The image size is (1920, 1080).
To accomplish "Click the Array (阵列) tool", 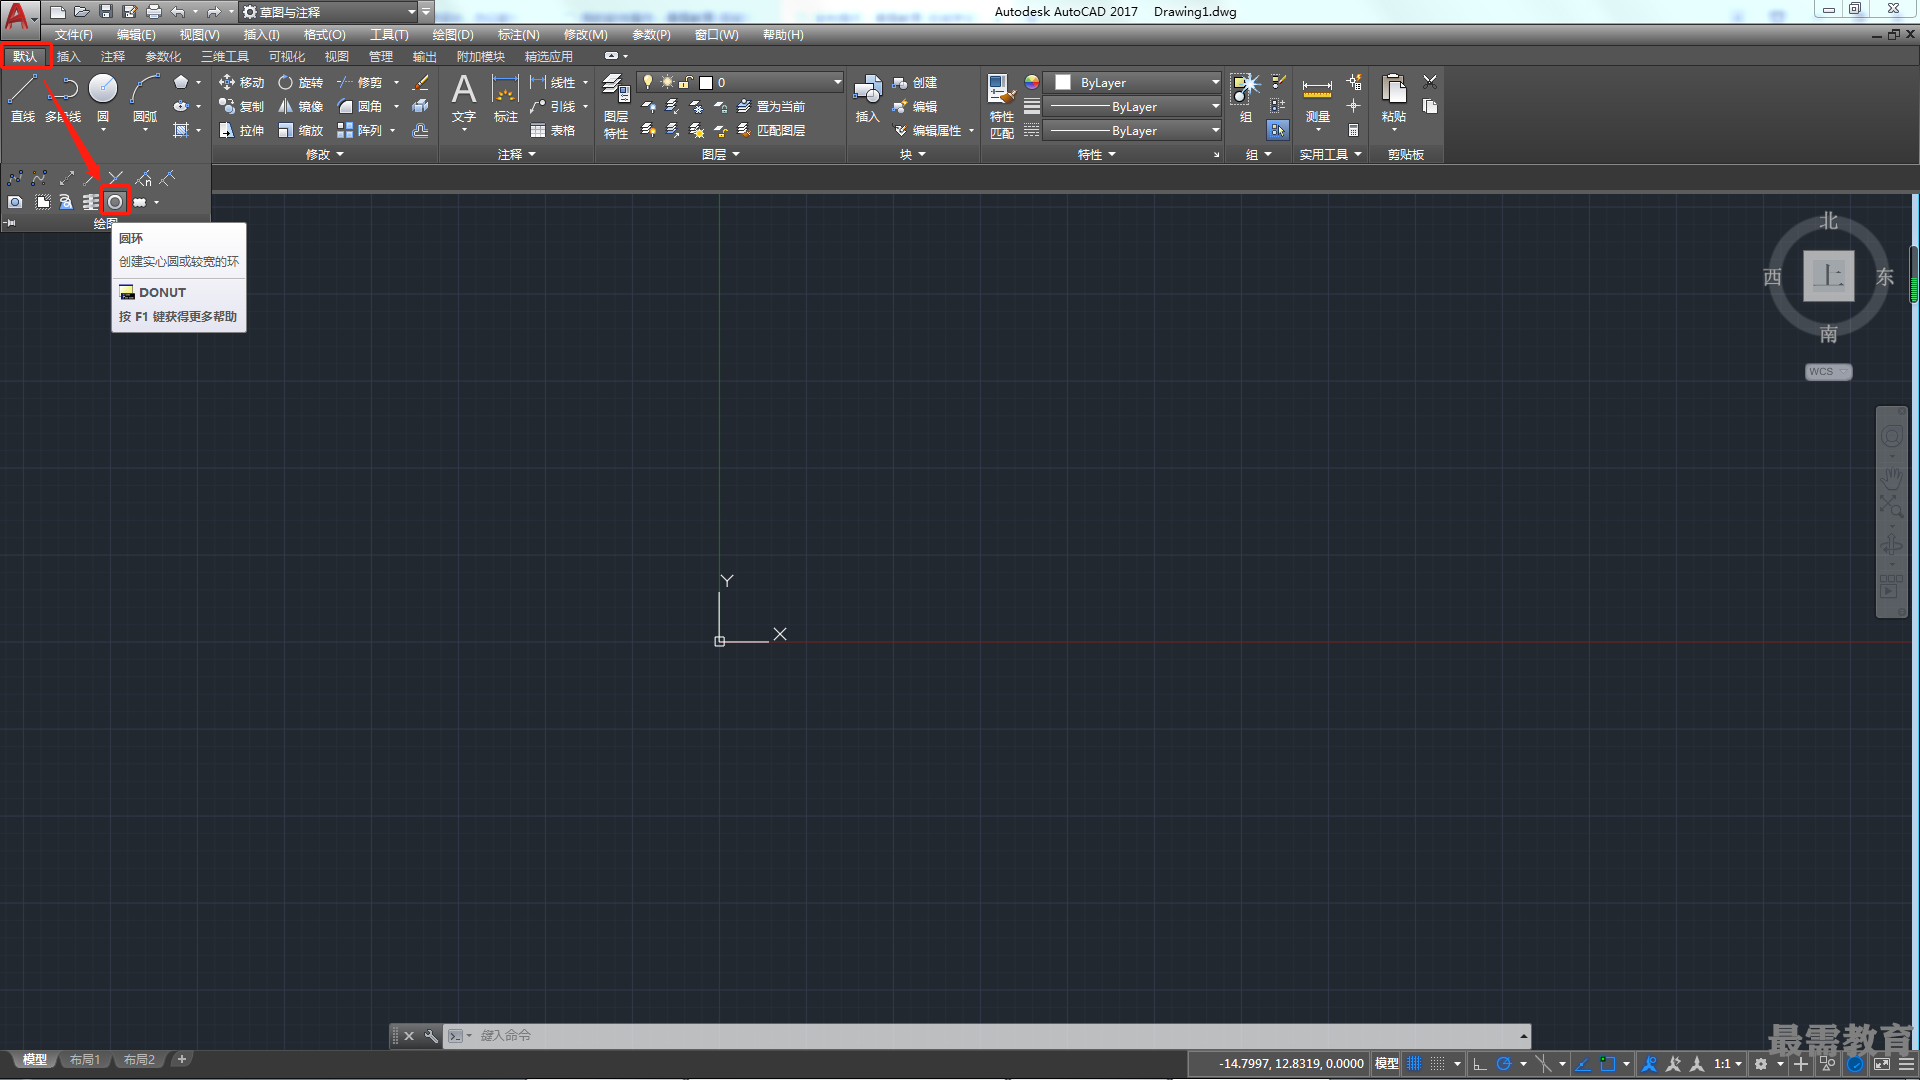I will tap(360, 130).
